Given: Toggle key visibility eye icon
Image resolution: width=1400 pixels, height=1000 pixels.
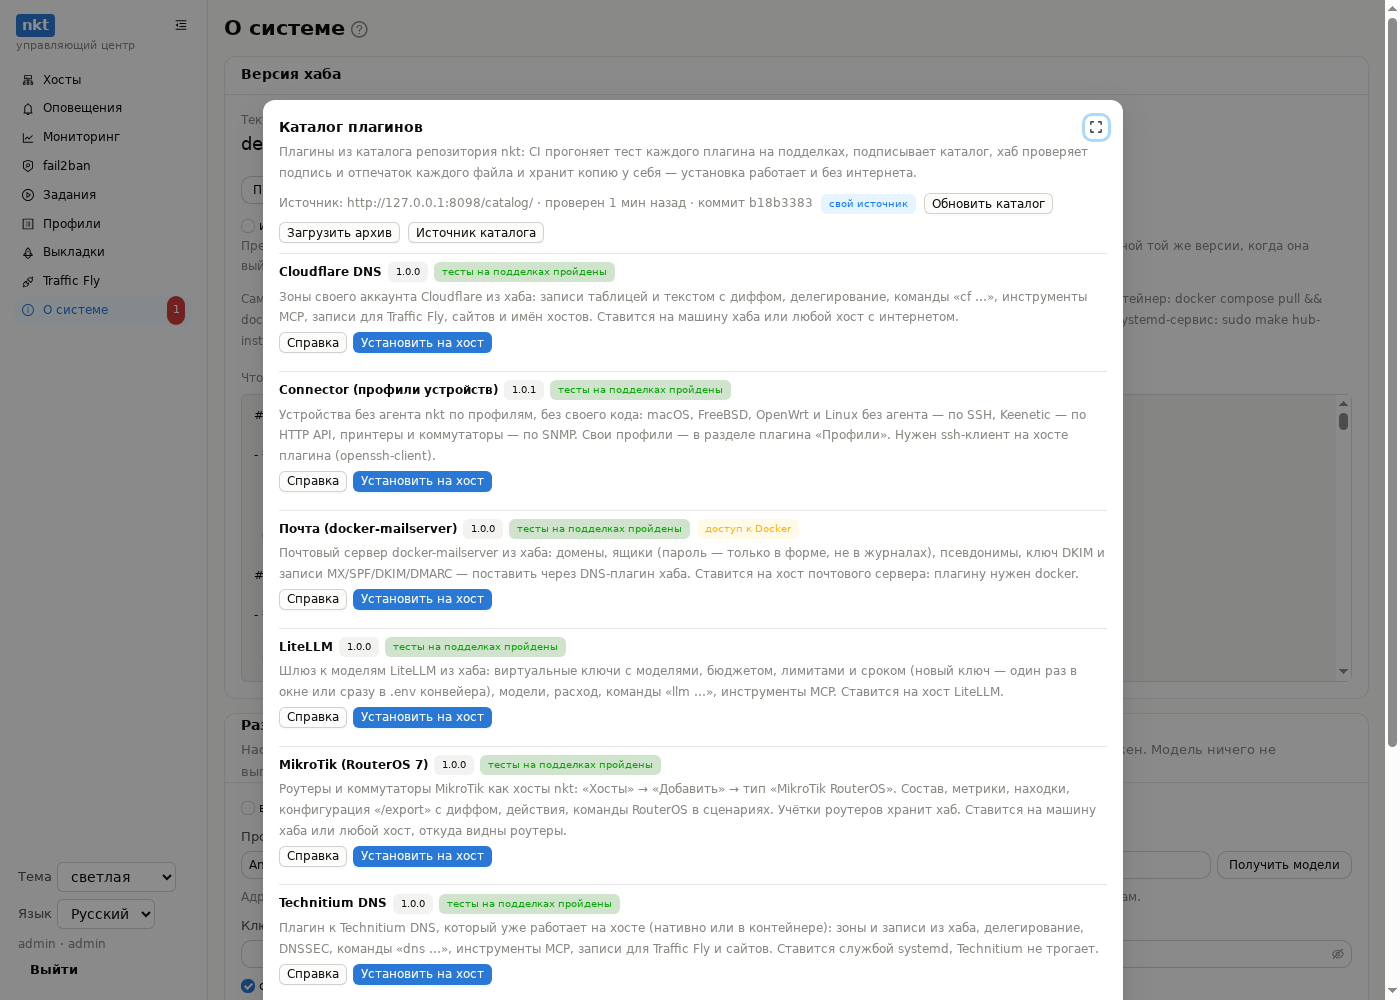Looking at the screenshot, I should tap(1337, 954).
